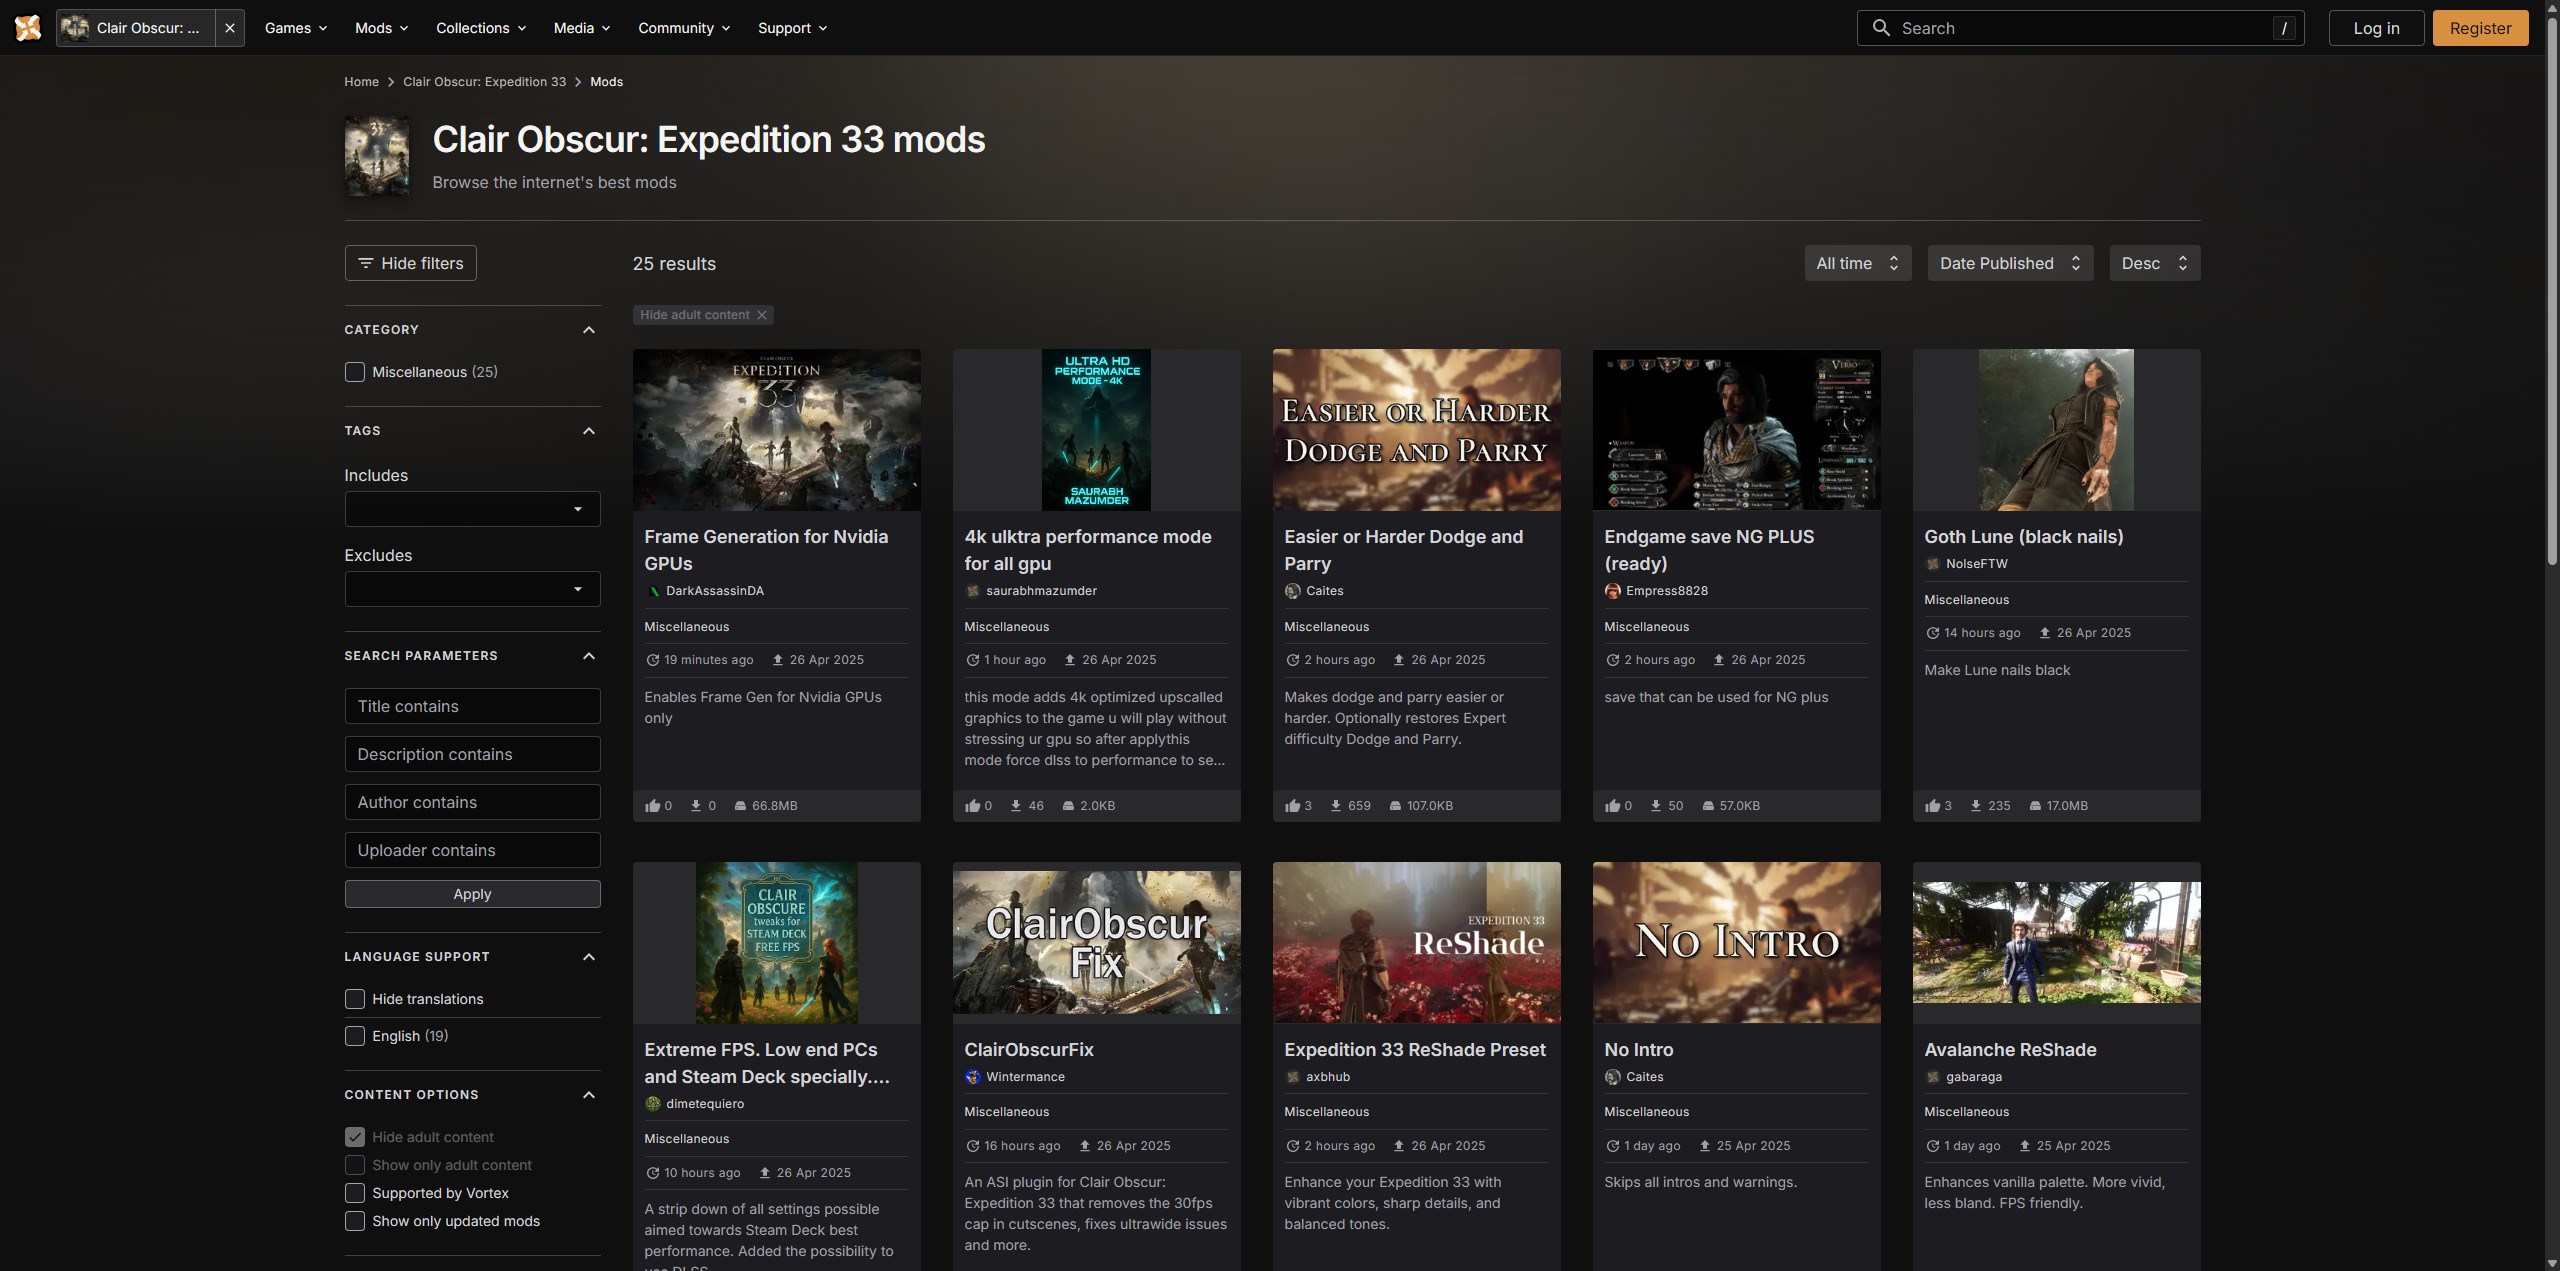
Task: Collapse the Tags filter section
Action: (x=588, y=430)
